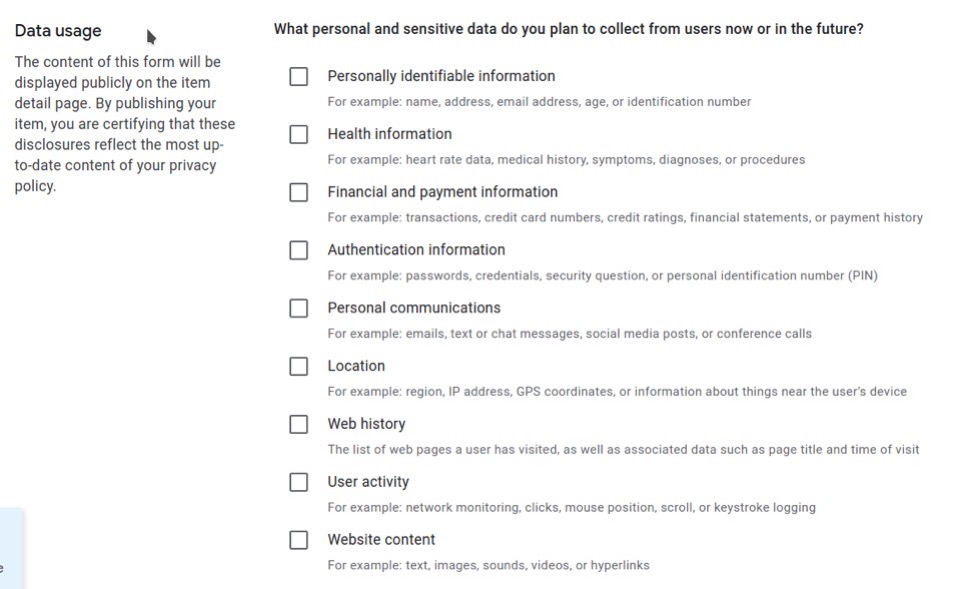Click the "Personally identifiable information" label text
Image resolution: width=974 pixels, height=589 pixels.
click(x=441, y=76)
